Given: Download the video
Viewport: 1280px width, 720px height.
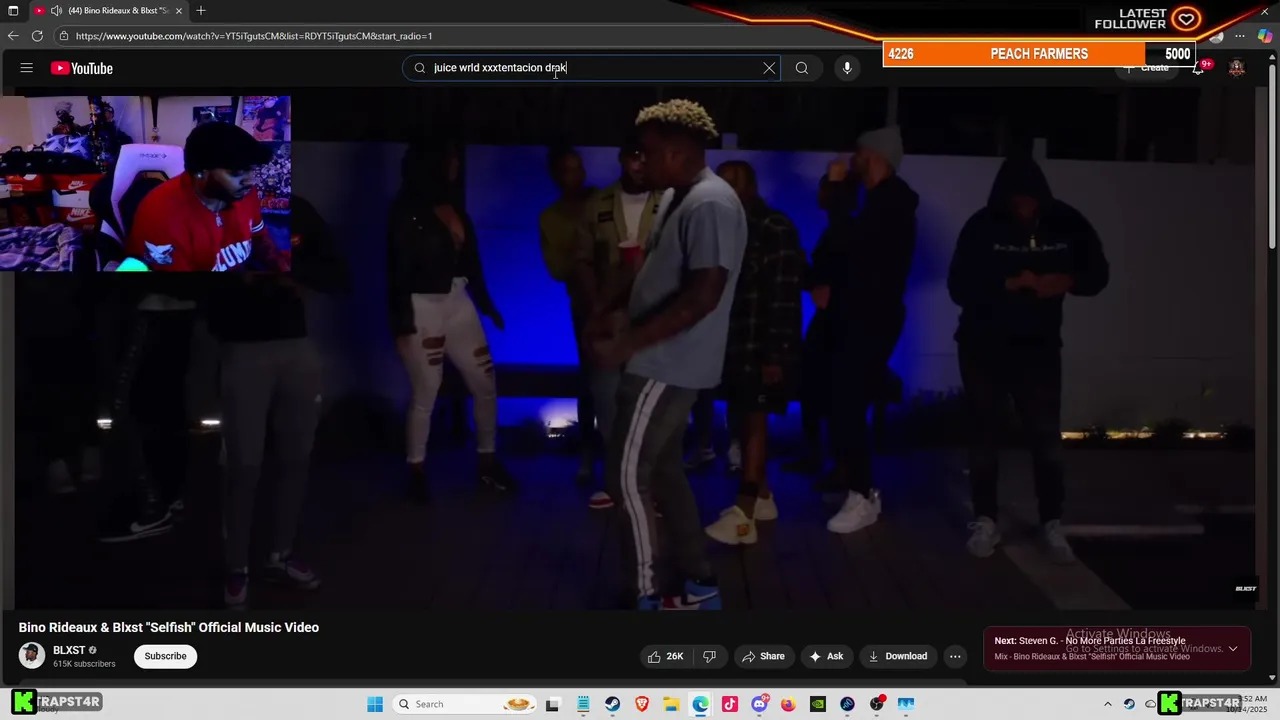Looking at the screenshot, I should (897, 656).
